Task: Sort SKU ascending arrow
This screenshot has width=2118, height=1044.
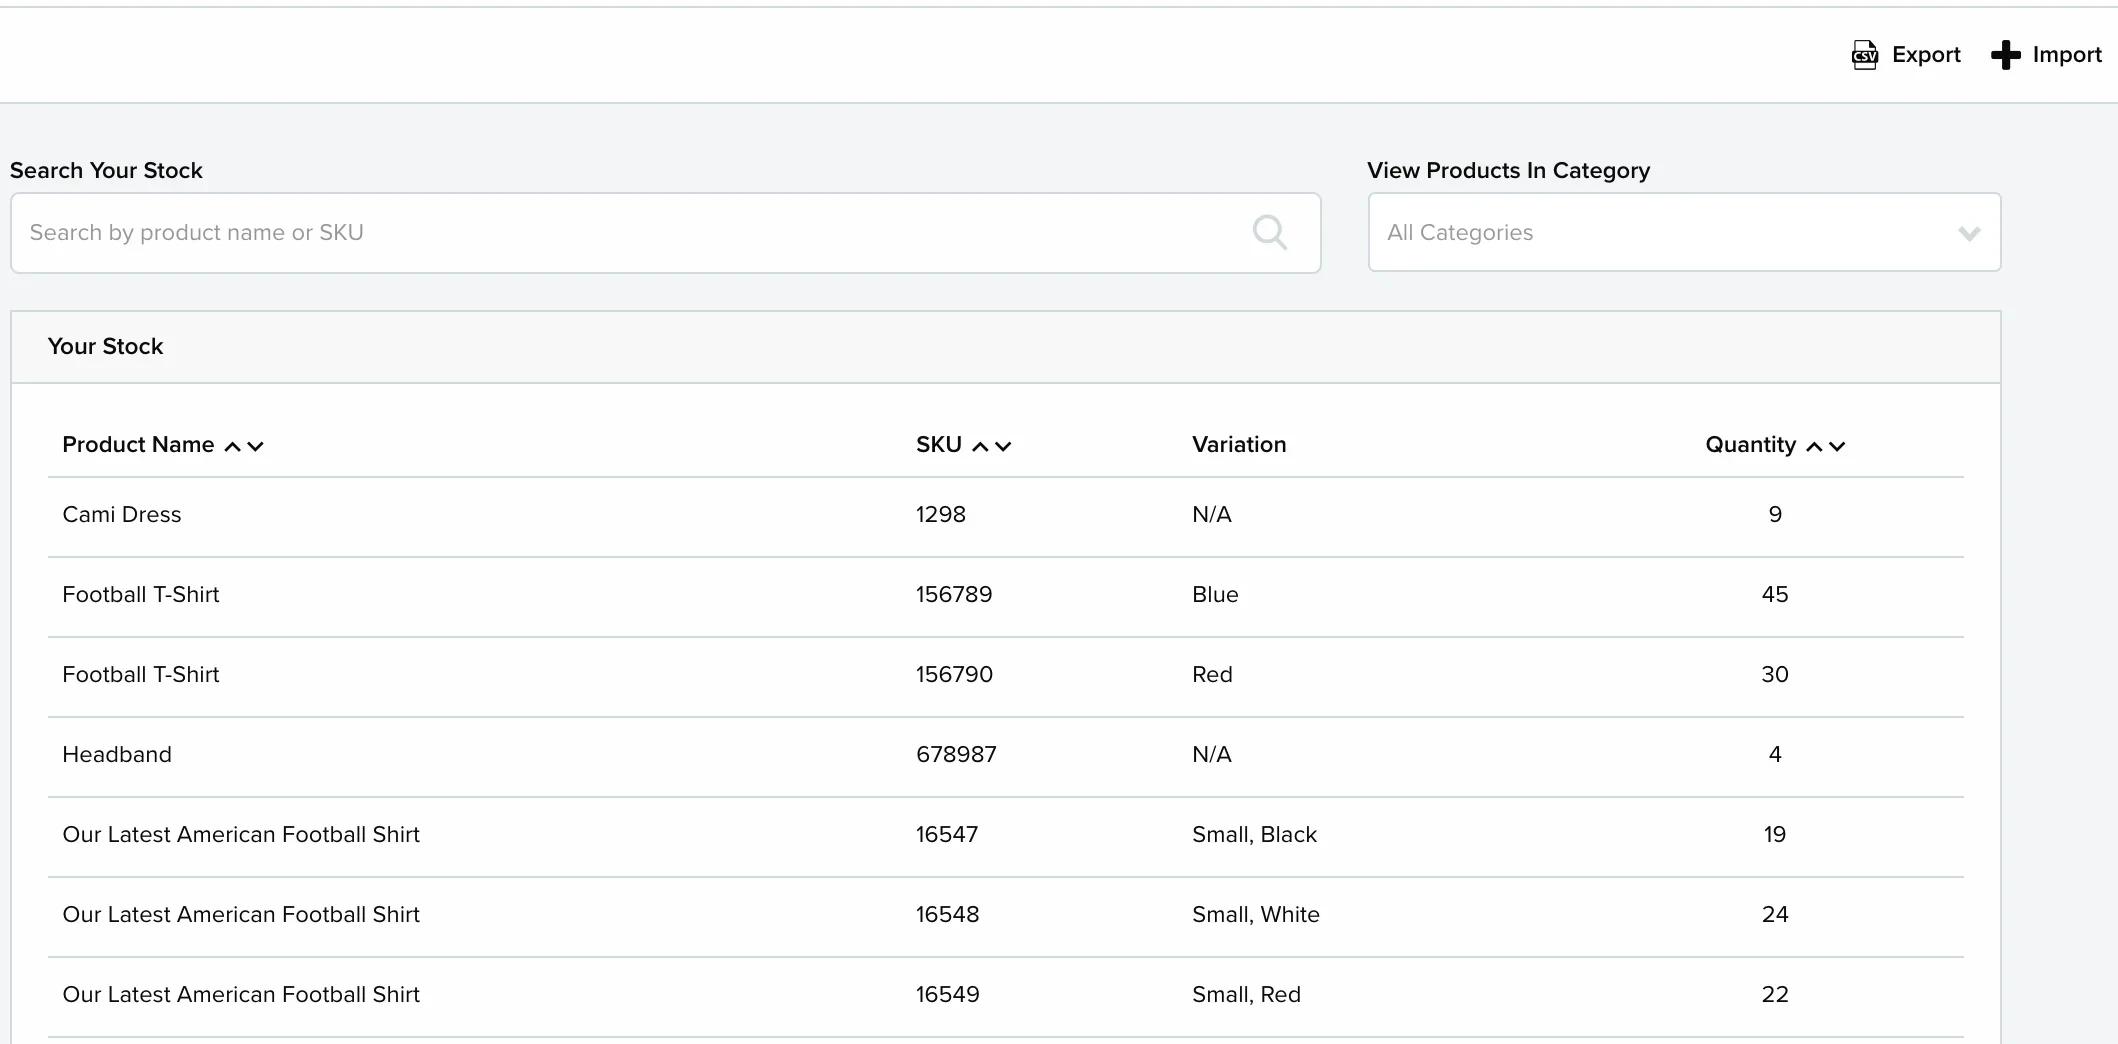Action: pyautogui.click(x=980, y=446)
